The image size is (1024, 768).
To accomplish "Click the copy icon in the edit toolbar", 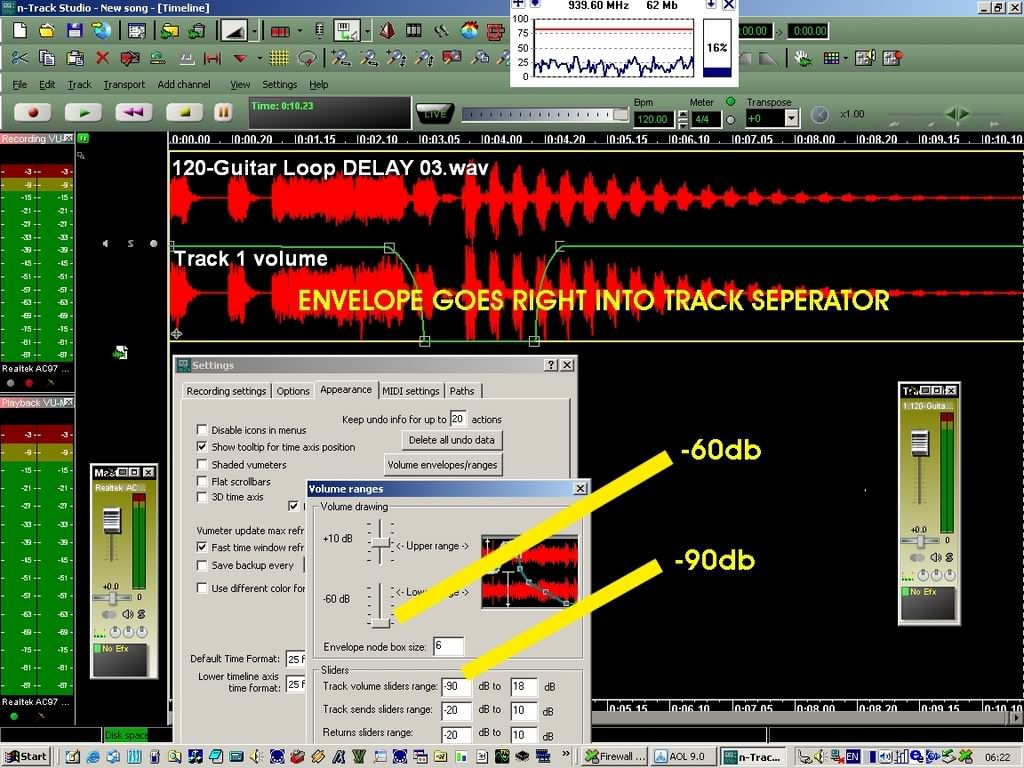I will (47, 58).
